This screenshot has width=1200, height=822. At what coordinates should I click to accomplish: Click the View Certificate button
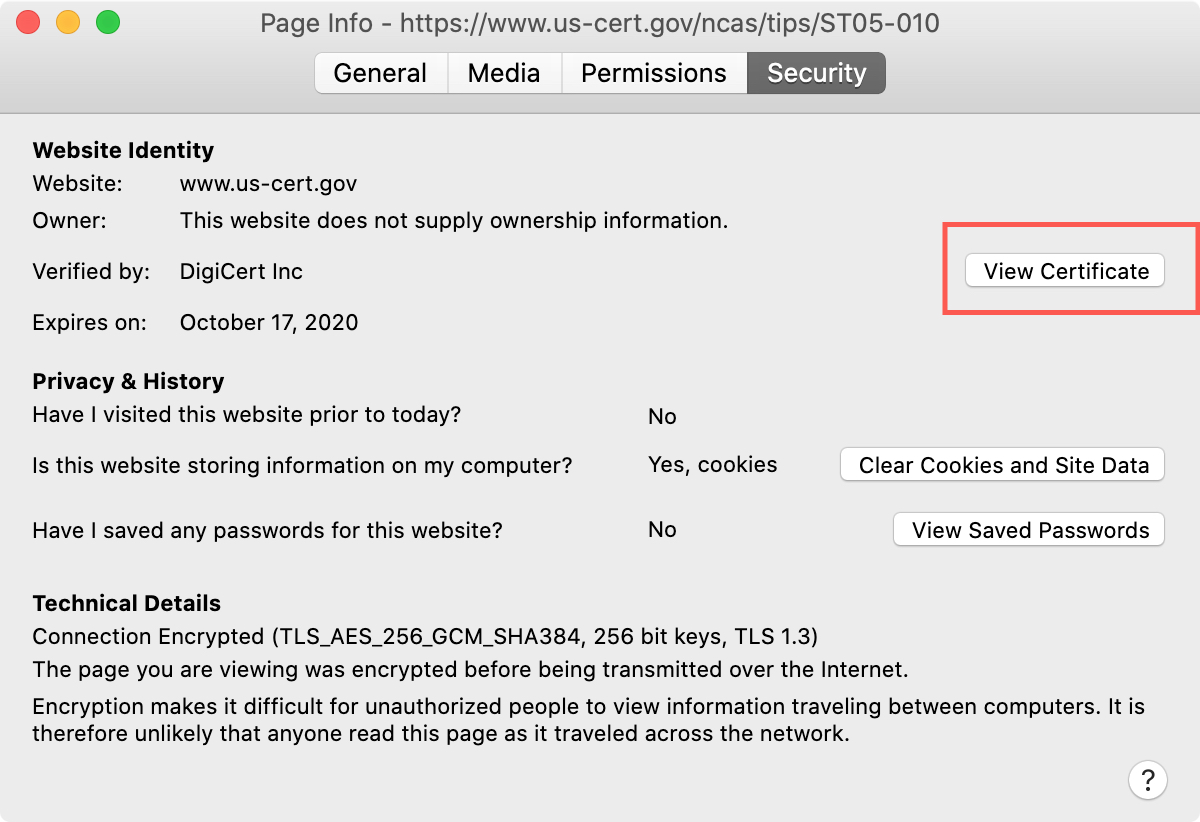(x=1065, y=271)
